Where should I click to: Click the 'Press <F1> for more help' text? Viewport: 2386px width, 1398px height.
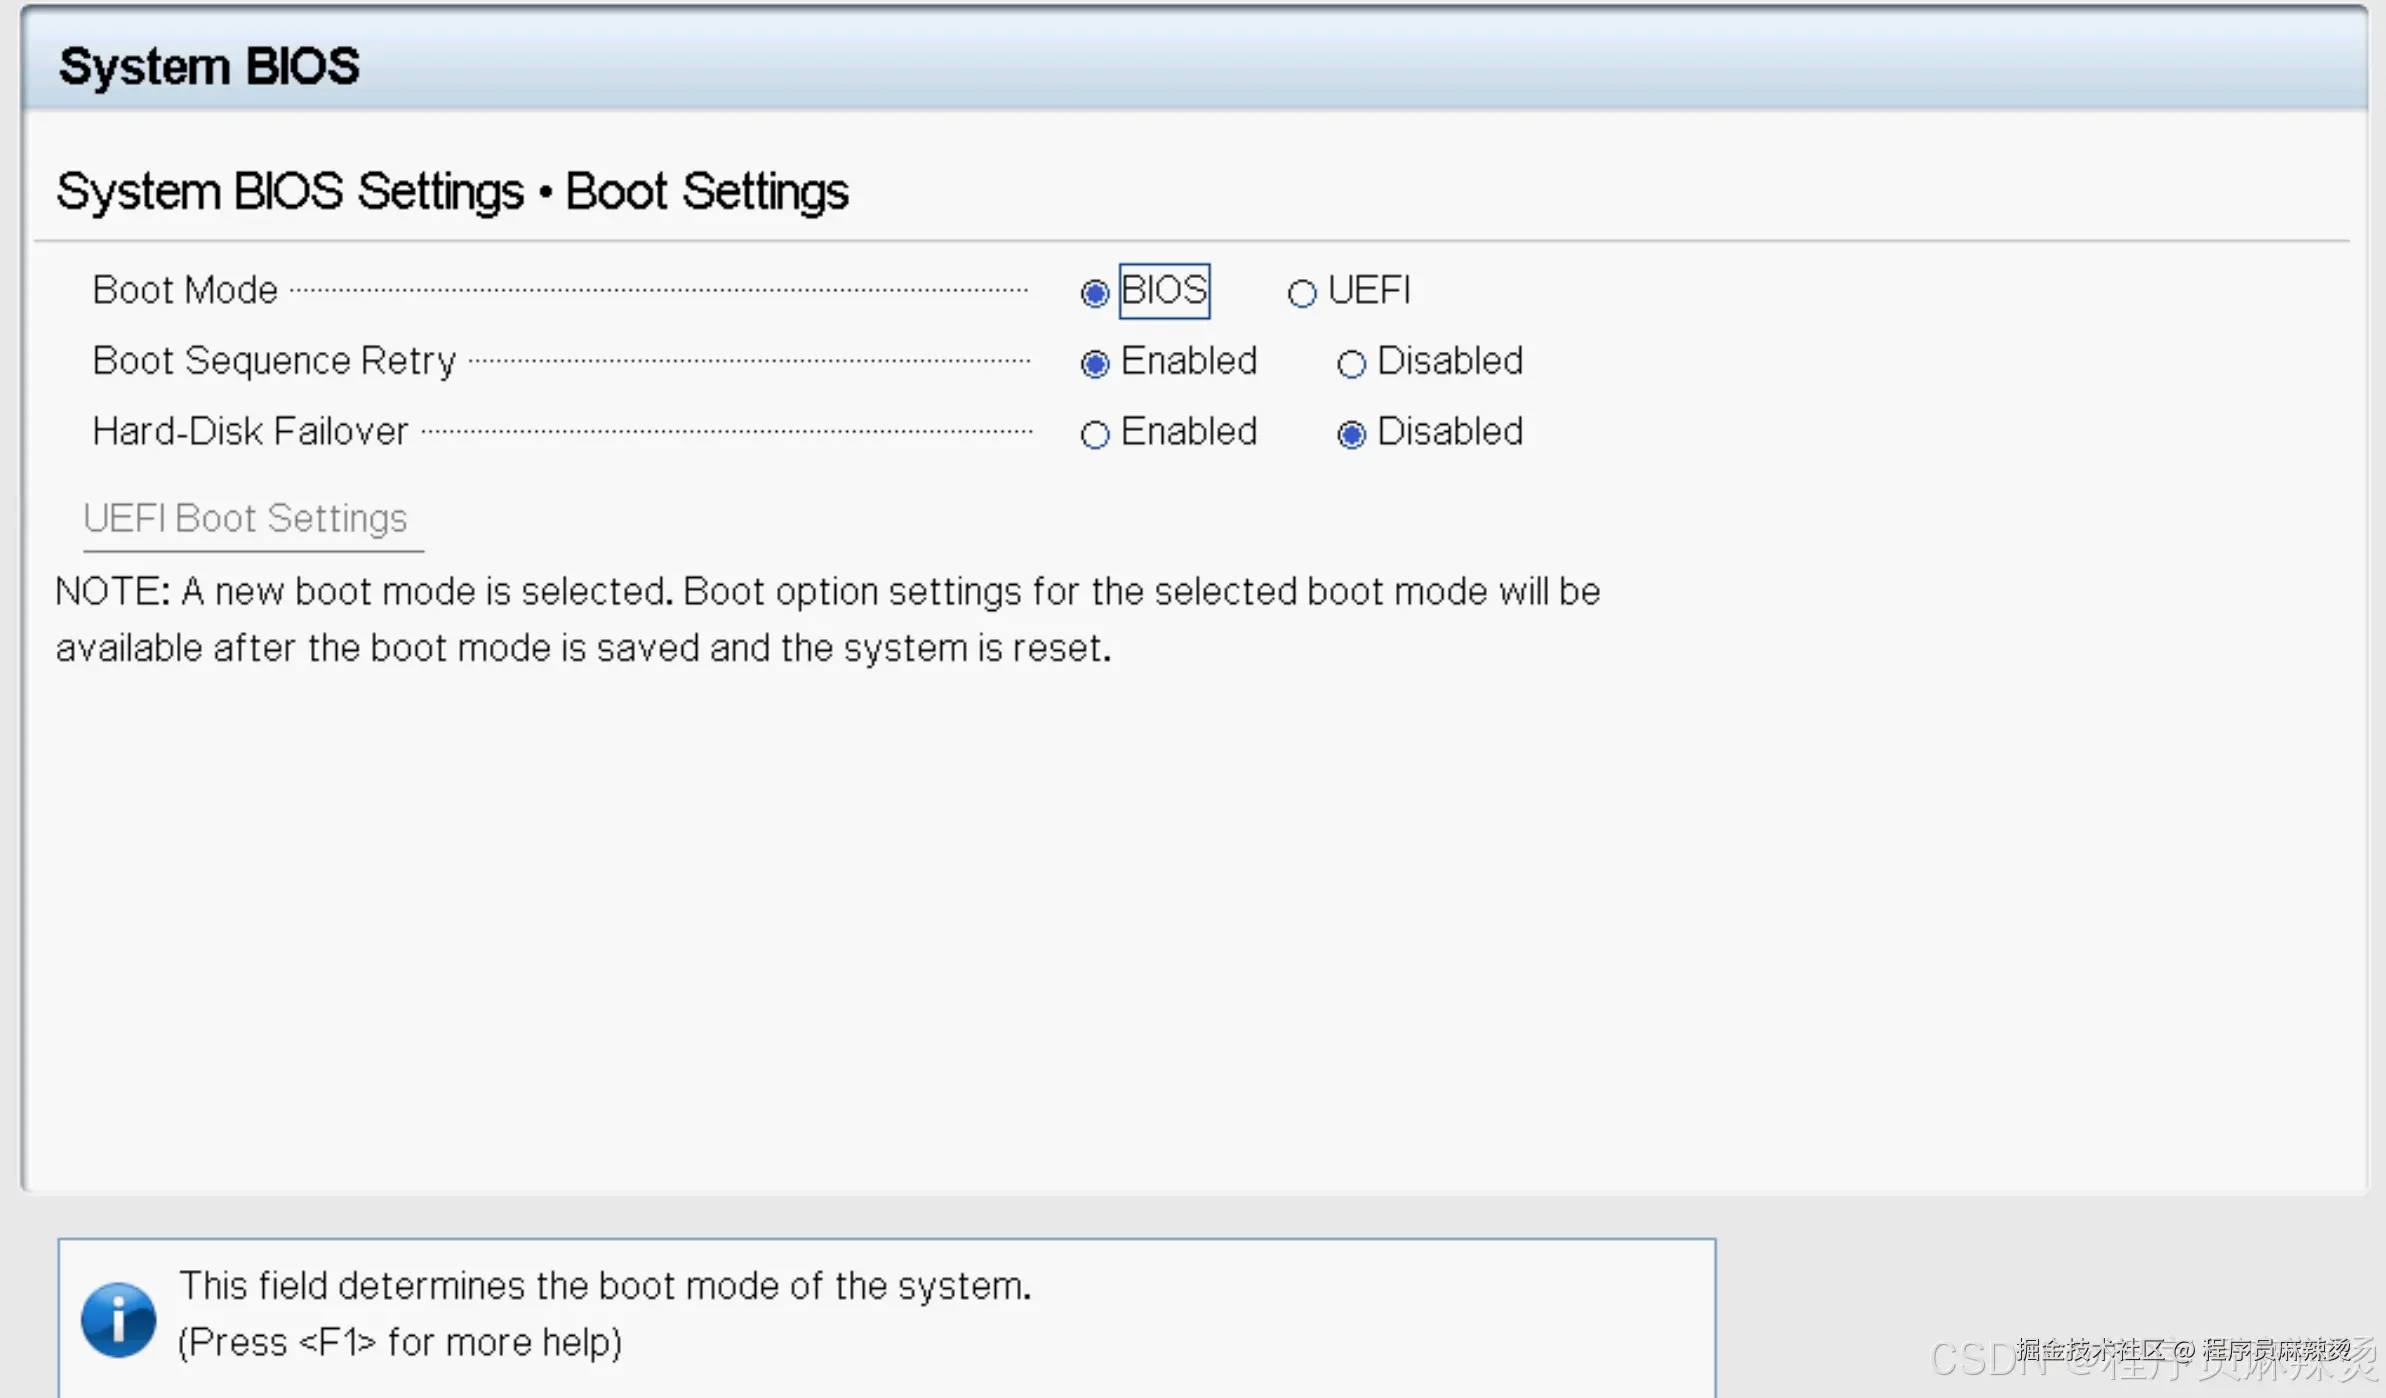[400, 1342]
